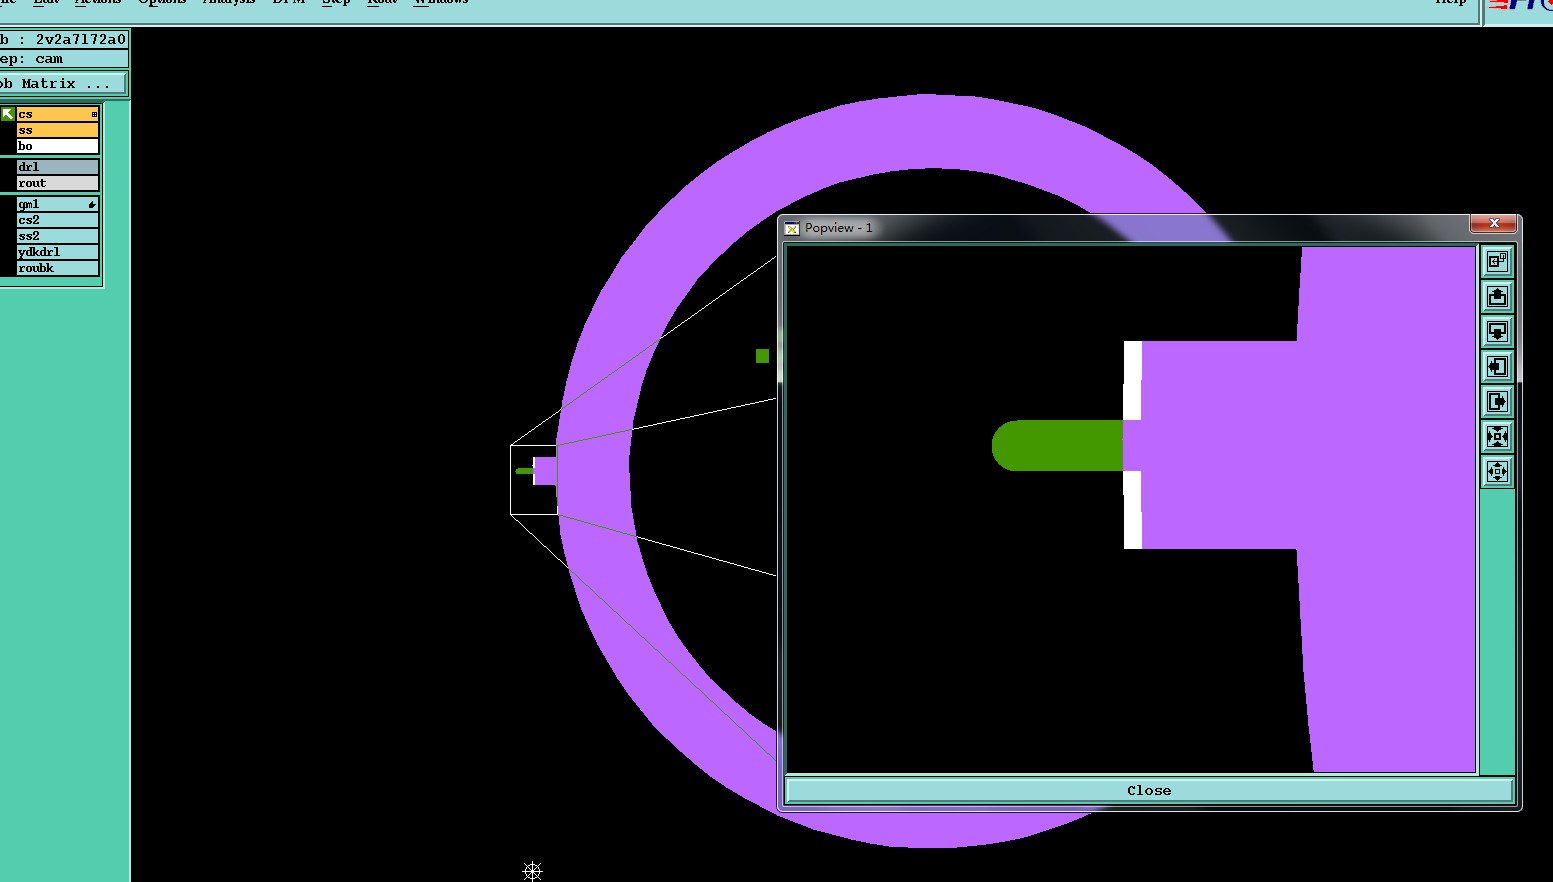Click the small marker icon on gm1 layer
The width and height of the screenshot is (1553, 882).
point(92,204)
